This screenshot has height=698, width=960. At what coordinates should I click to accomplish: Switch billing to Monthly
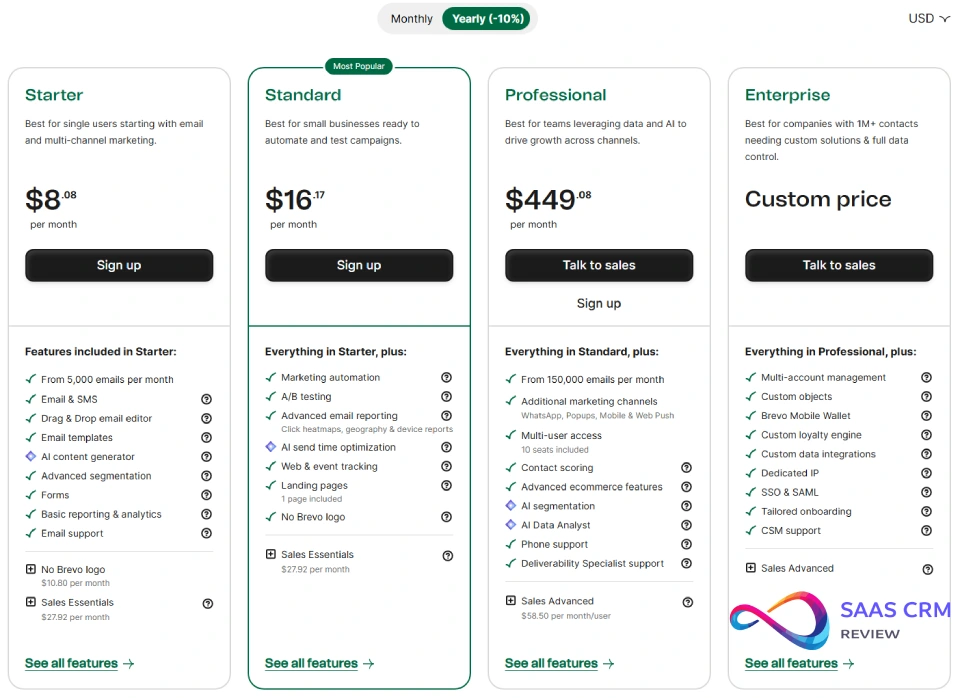click(412, 19)
